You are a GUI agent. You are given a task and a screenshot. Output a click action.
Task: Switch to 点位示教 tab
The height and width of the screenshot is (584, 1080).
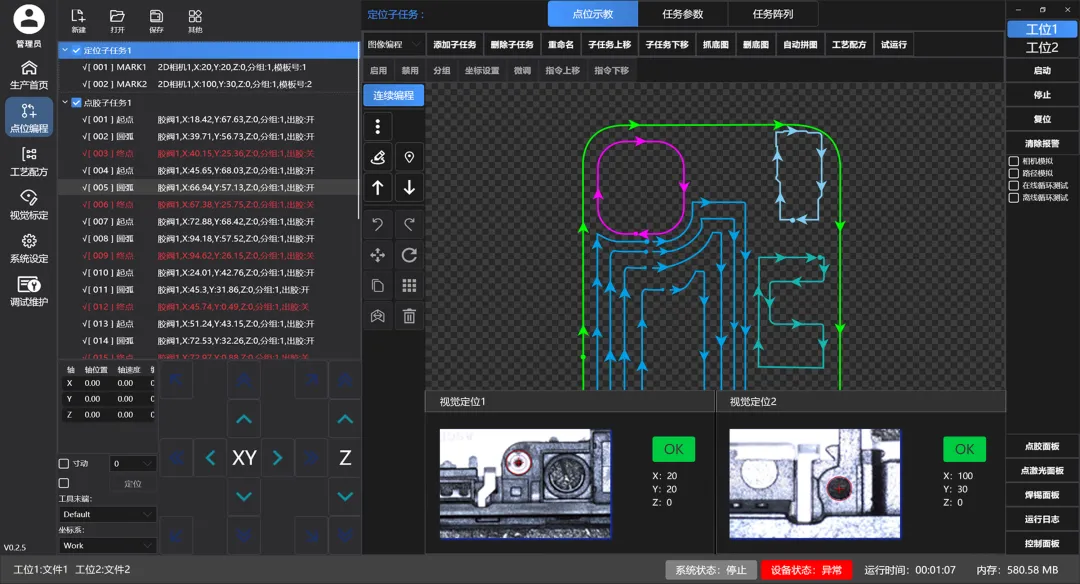[x=593, y=14]
